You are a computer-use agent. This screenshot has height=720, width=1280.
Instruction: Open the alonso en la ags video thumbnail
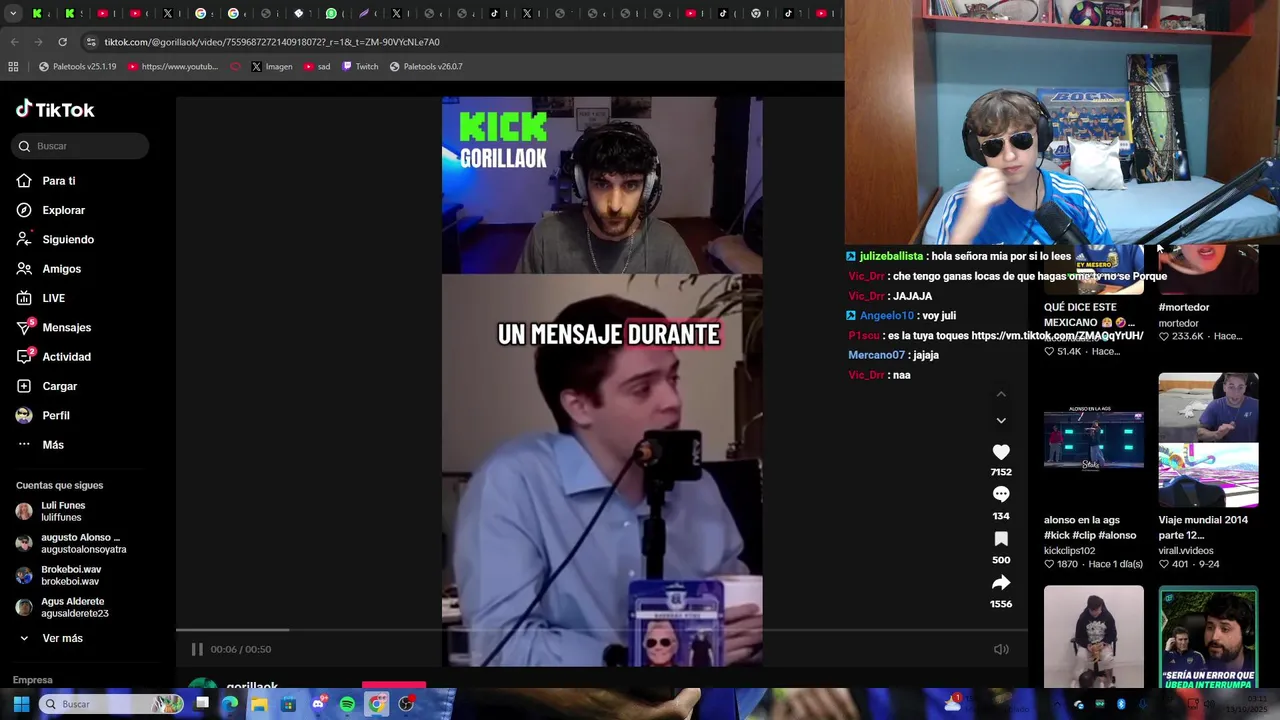click(1094, 439)
